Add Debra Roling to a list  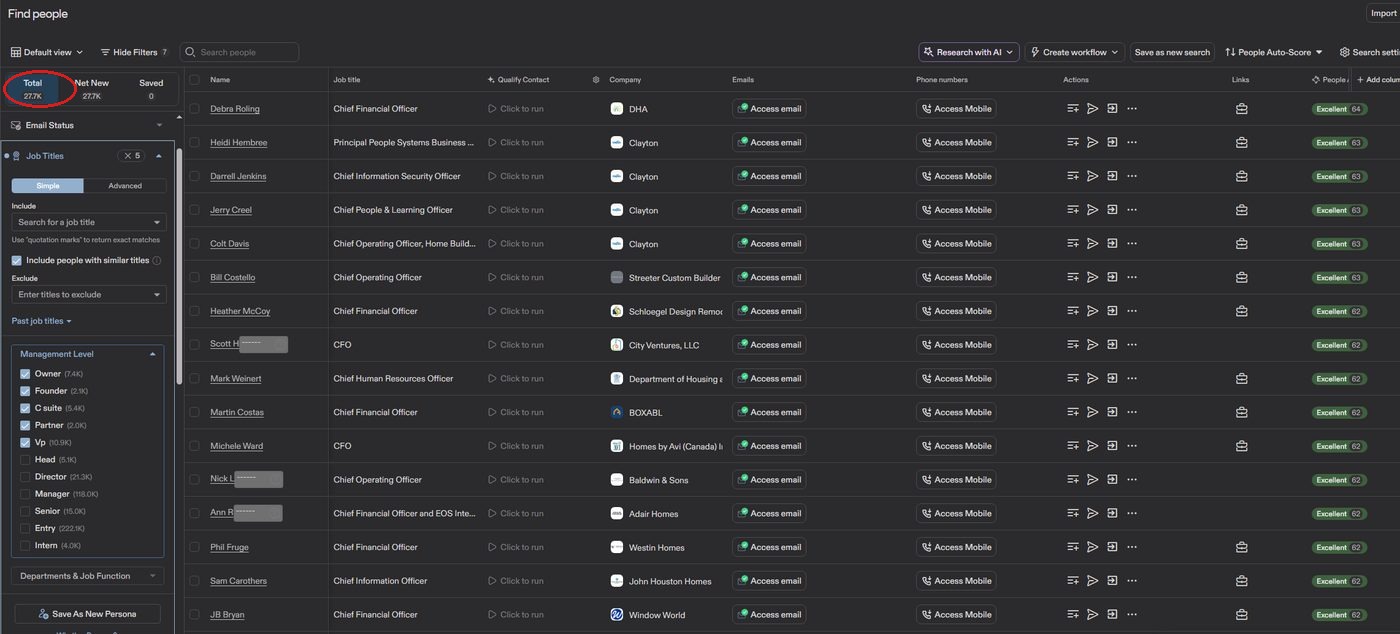click(1073, 109)
